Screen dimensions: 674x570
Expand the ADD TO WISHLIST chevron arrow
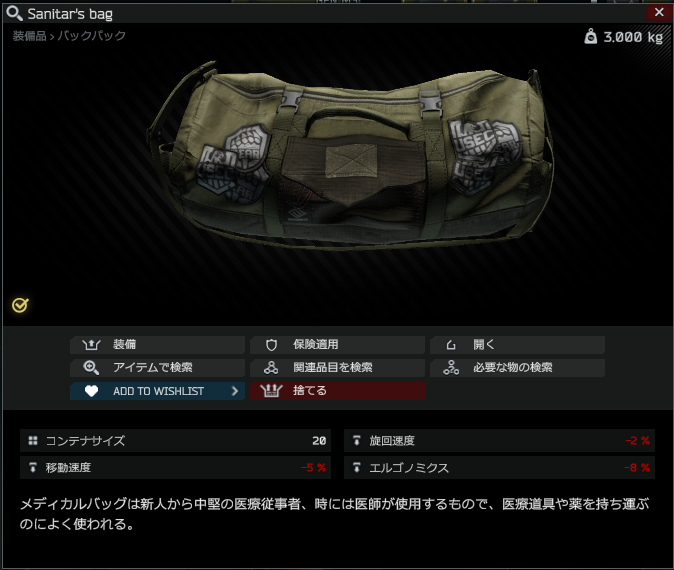235,391
